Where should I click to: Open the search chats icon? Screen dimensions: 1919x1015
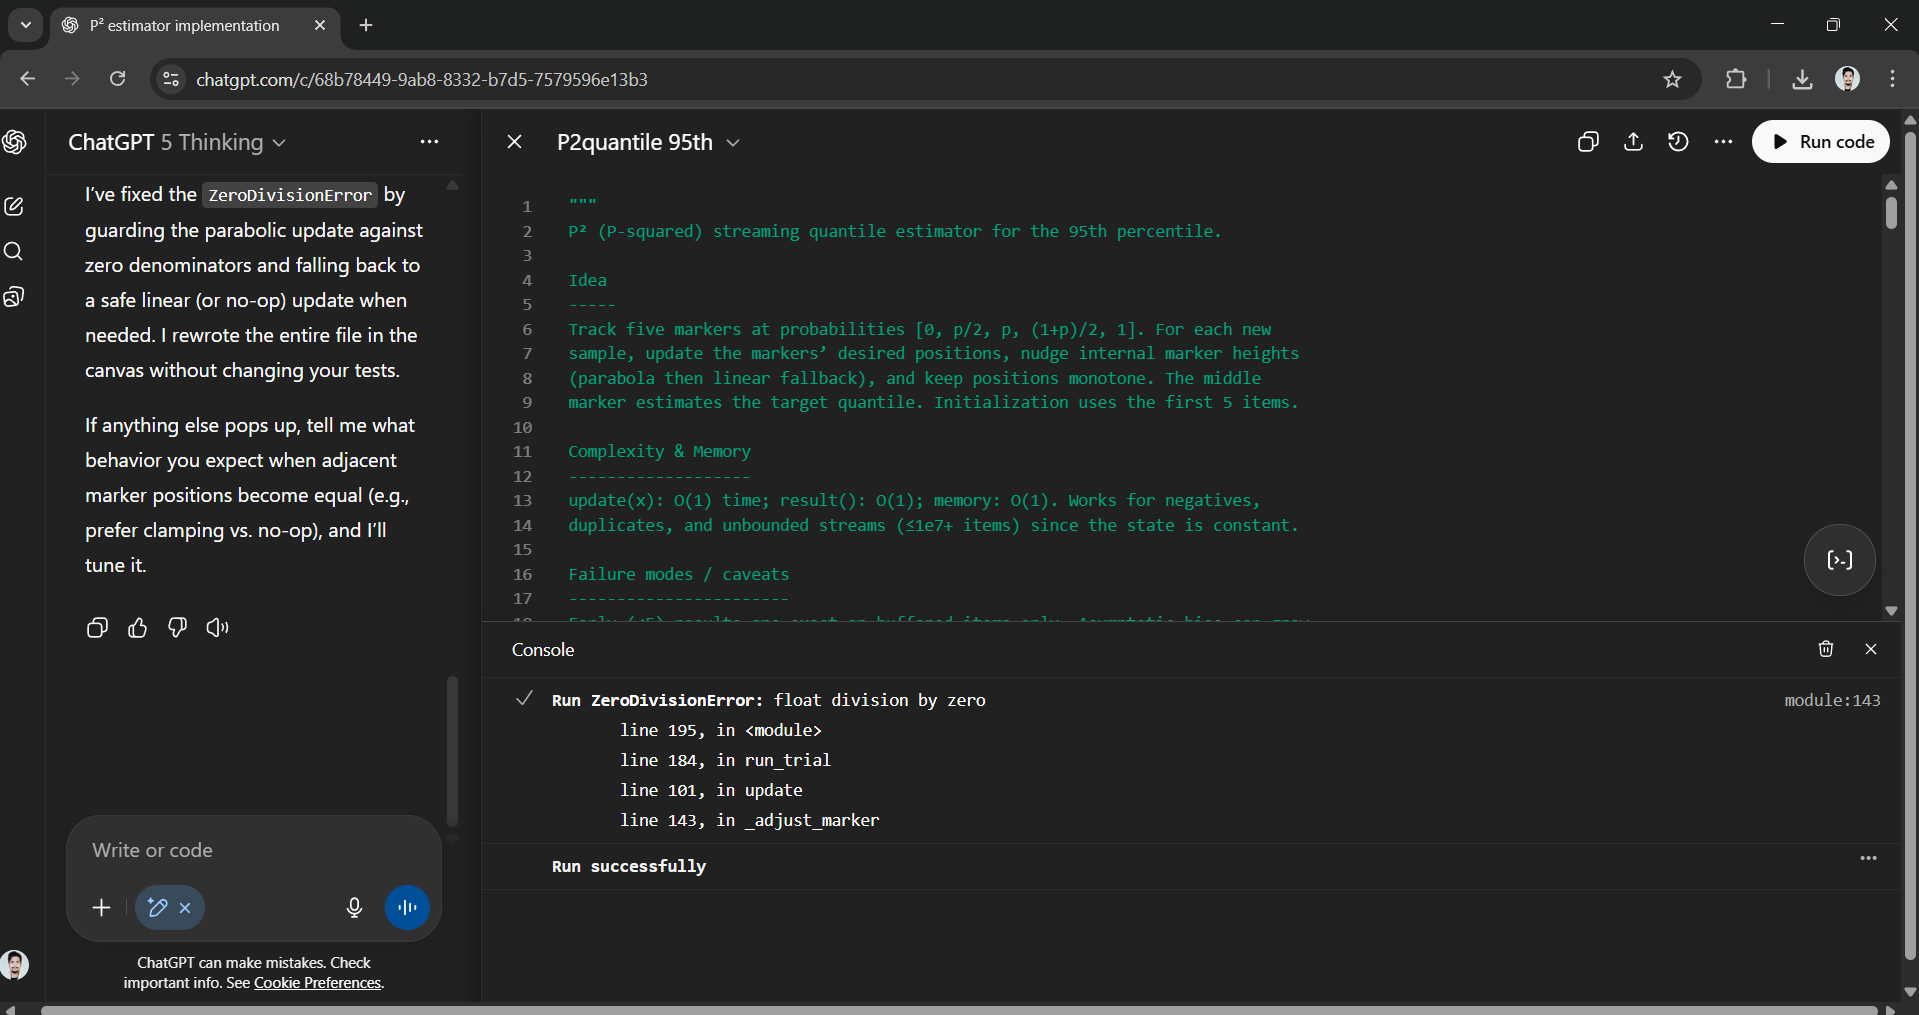(x=14, y=252)
